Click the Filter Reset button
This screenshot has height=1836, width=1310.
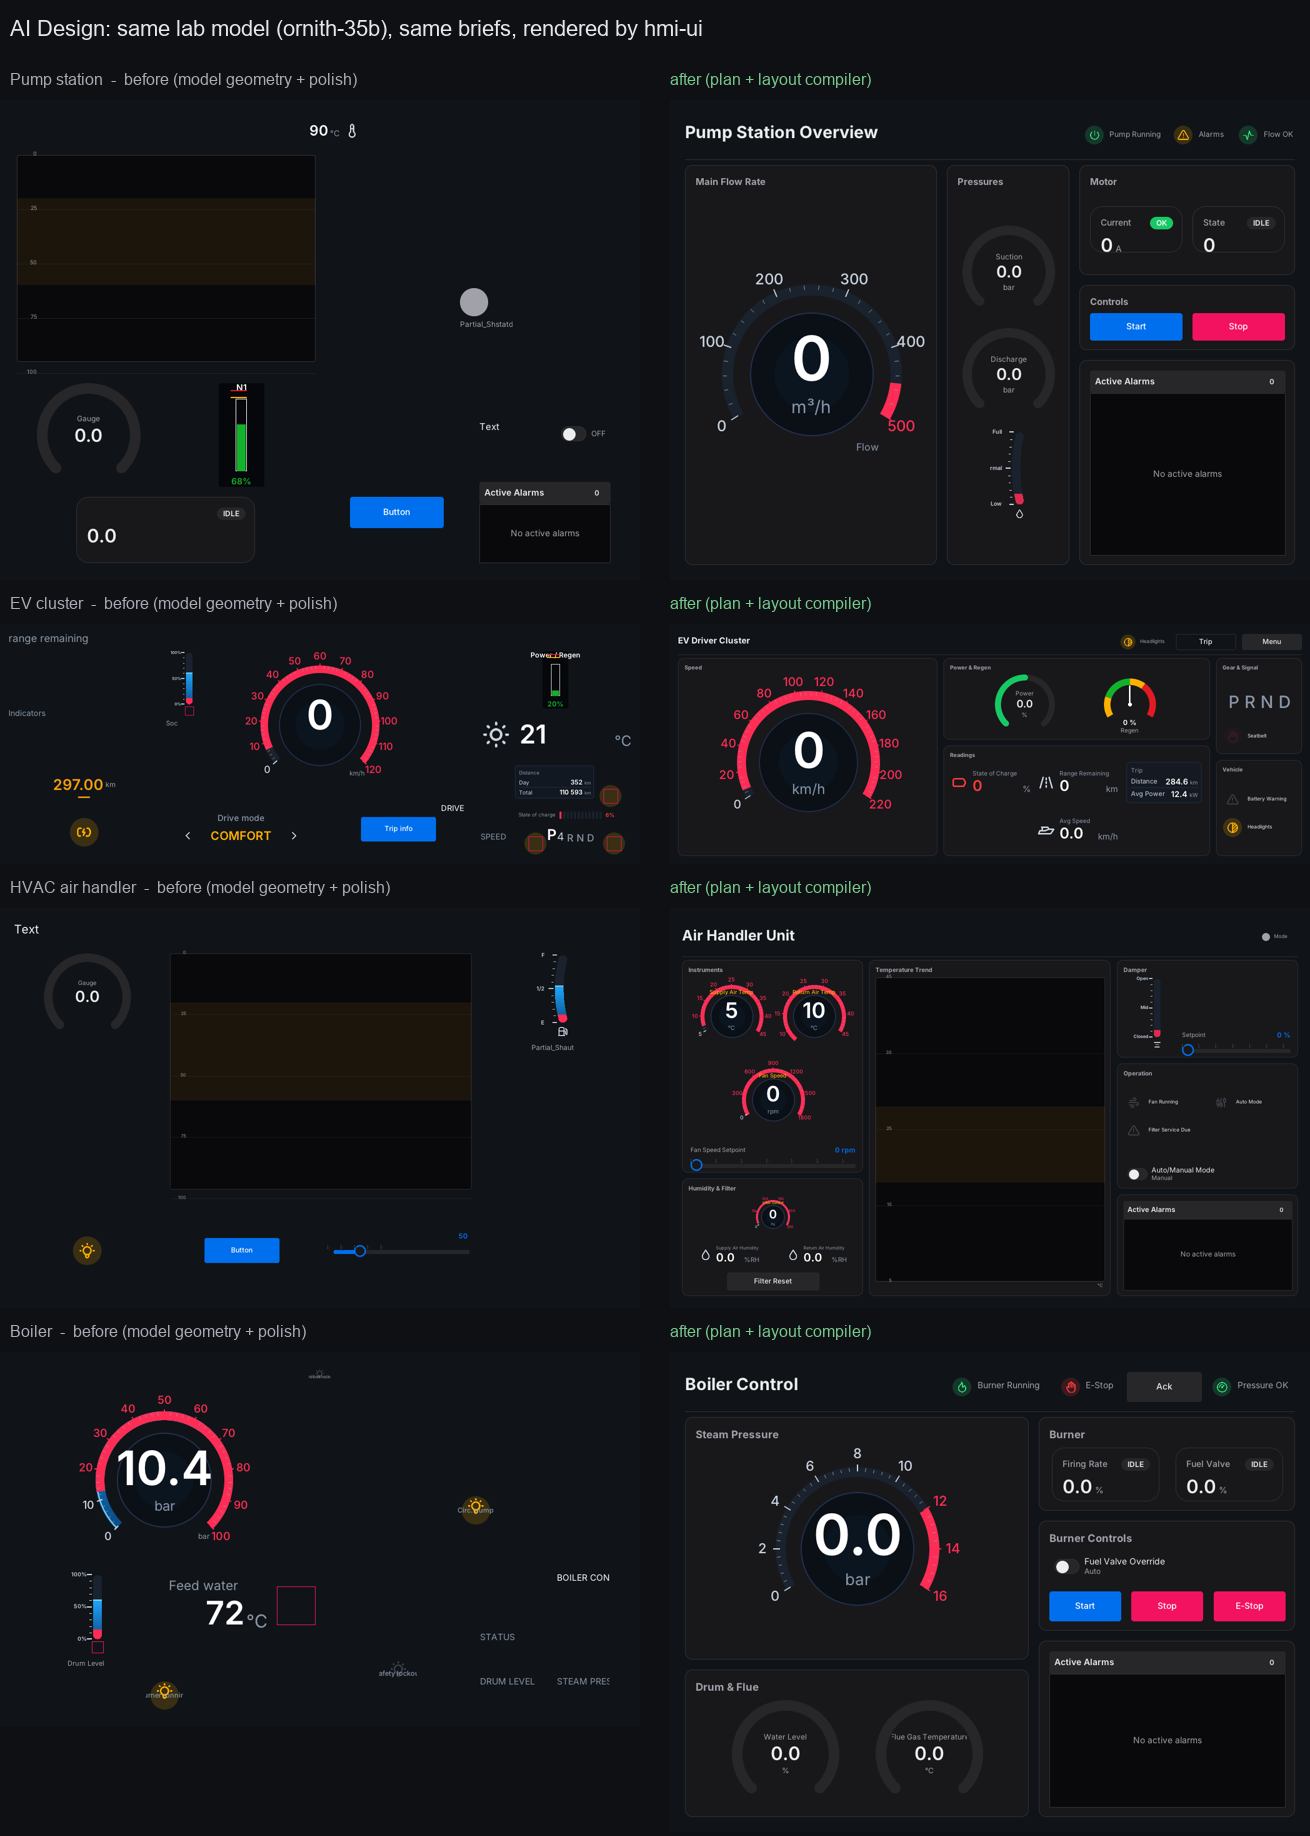point(773,1281)
